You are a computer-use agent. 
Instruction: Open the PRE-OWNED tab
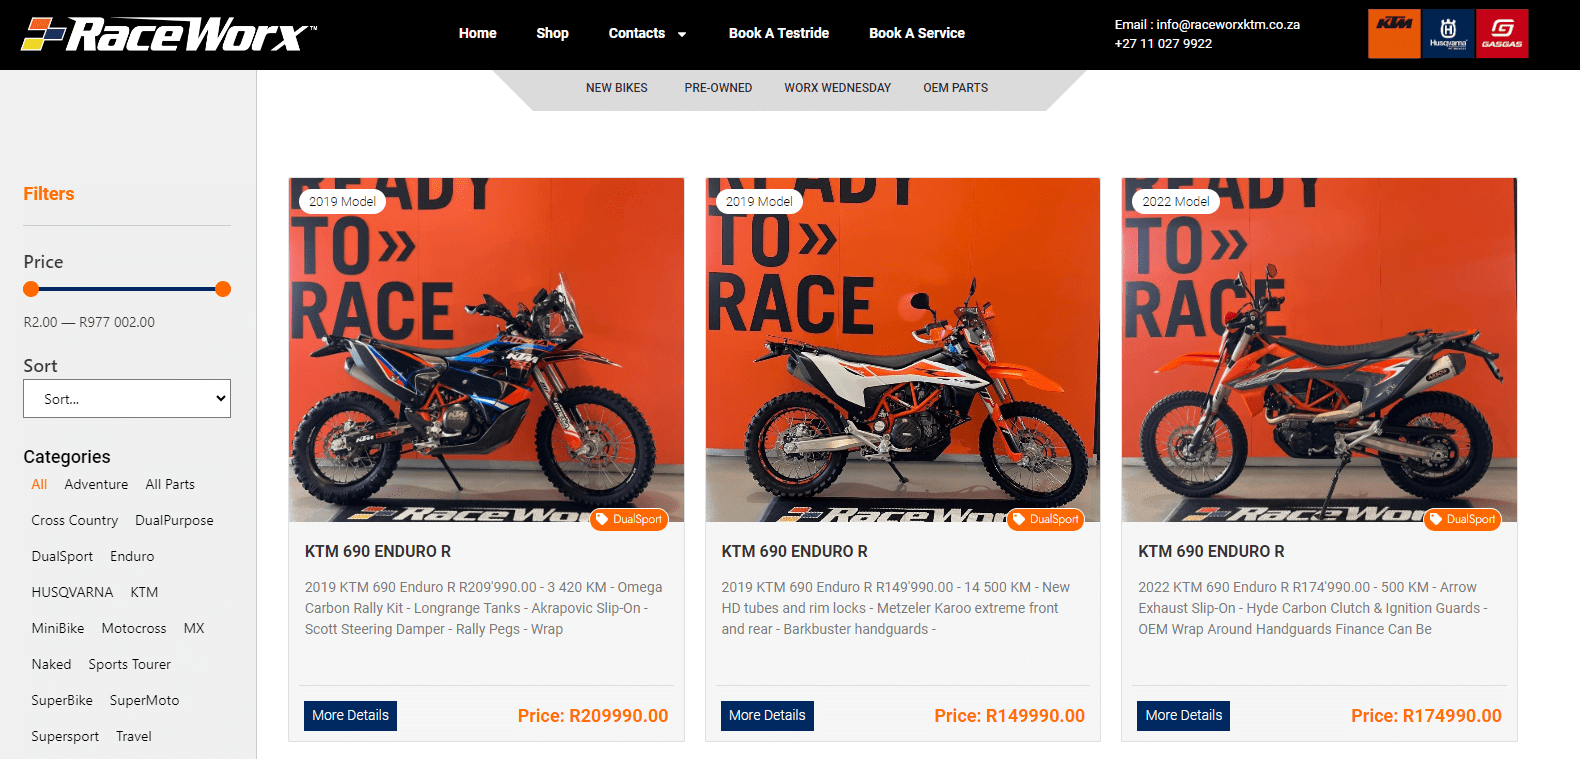[x=718, y=88]
